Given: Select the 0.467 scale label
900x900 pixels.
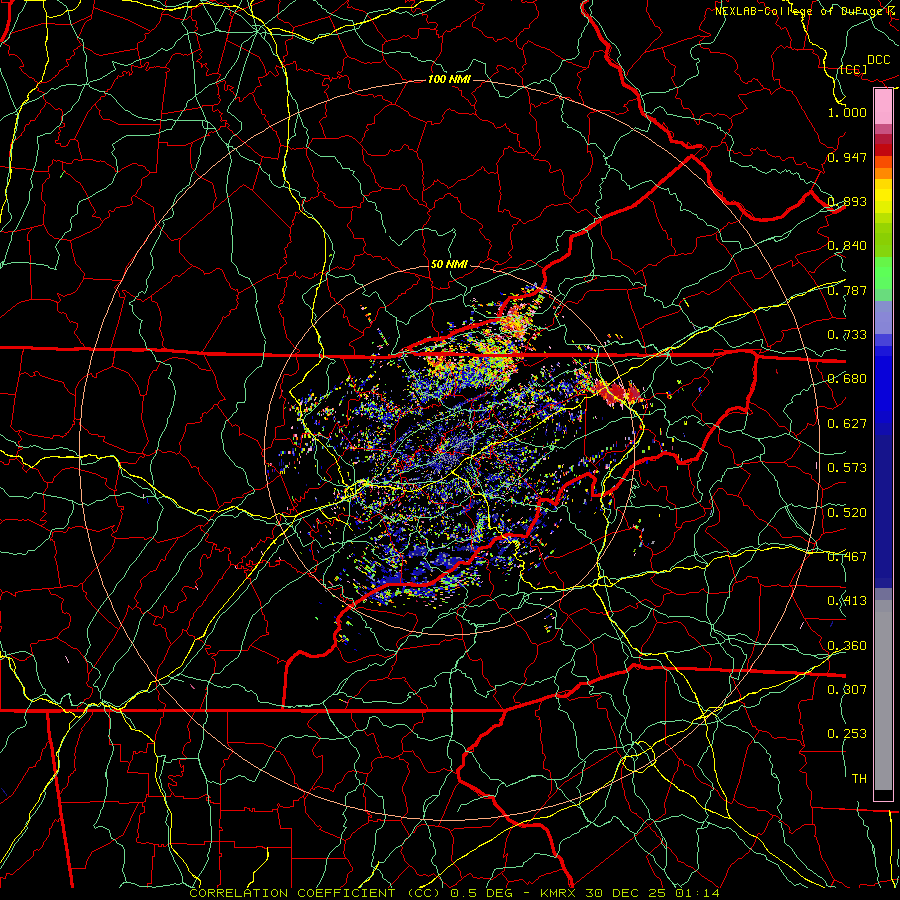Looking at the screenshot, I should 847,557.
